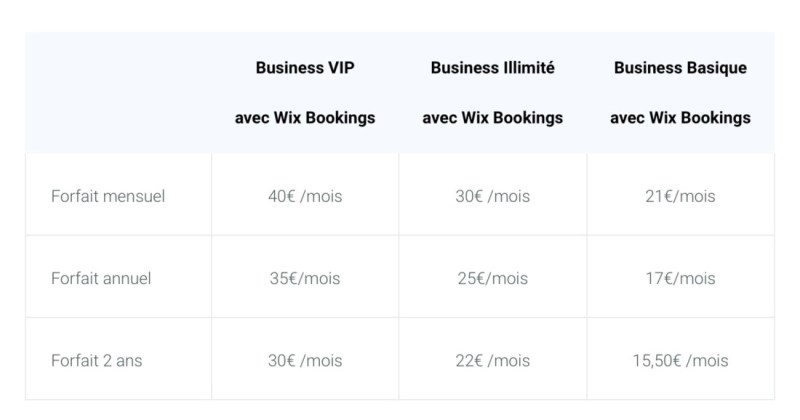Select the Forfait mensuel row label
Viewport: 800px width, 420px height.
(x=108, y=196)
